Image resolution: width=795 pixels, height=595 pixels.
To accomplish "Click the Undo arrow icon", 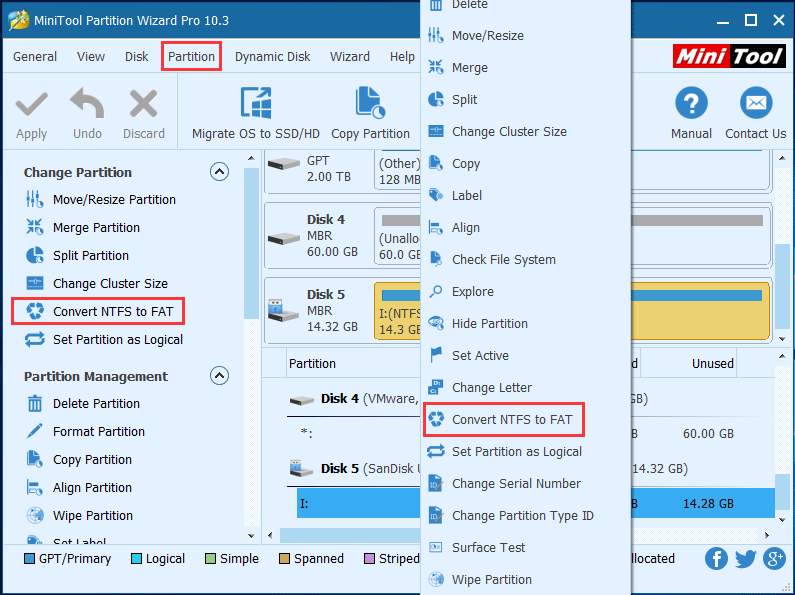I will tap(87, 103).
